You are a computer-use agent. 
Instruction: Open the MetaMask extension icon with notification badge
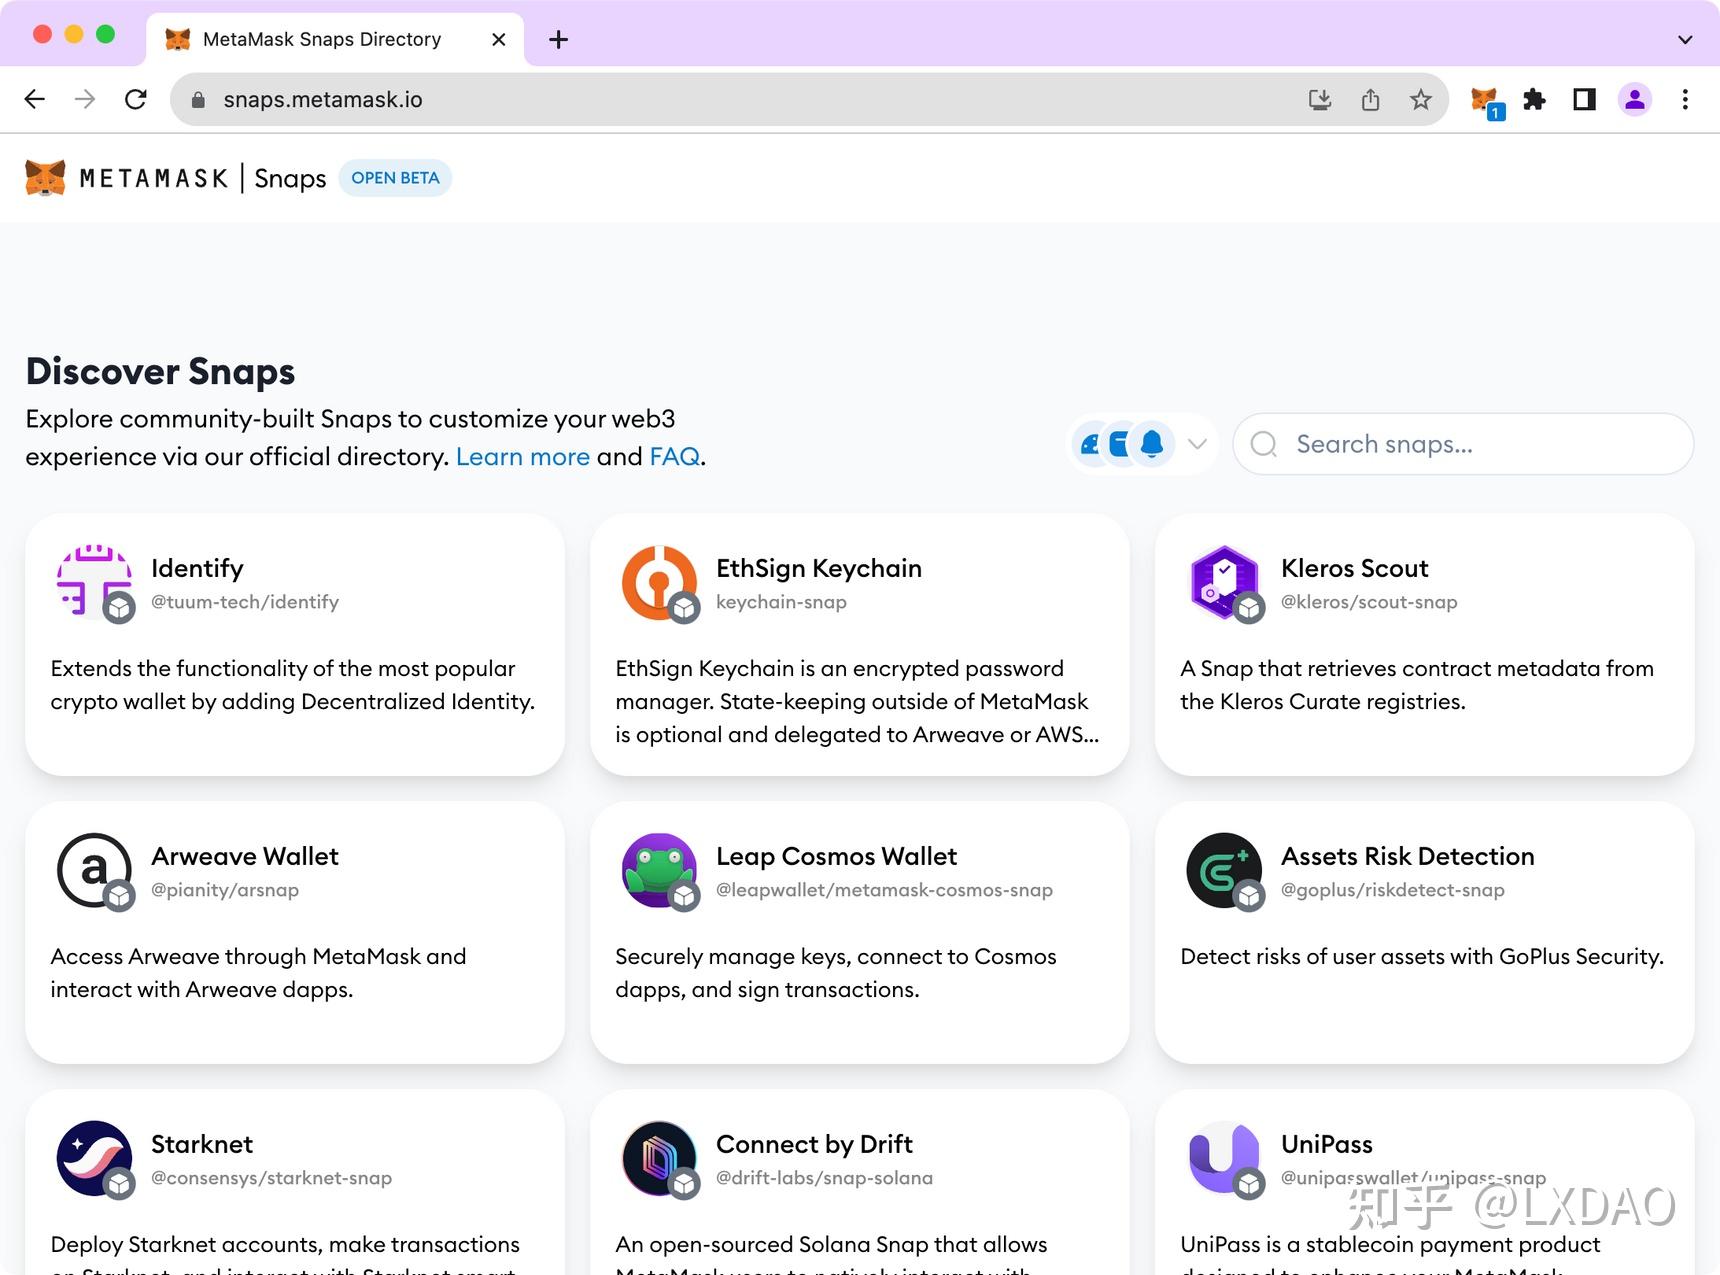point(1483,99)
